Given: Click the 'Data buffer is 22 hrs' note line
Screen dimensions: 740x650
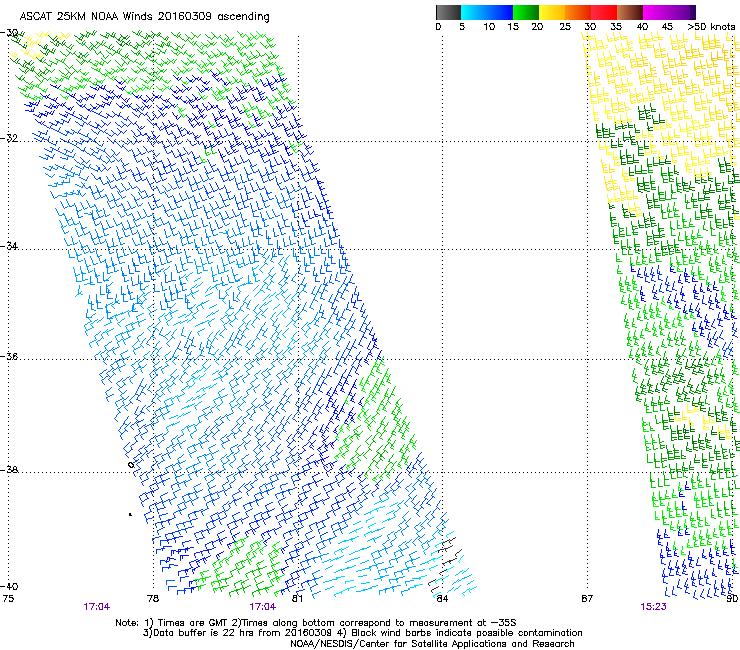Looking at the screenshot, I should [x=362, y=633].
